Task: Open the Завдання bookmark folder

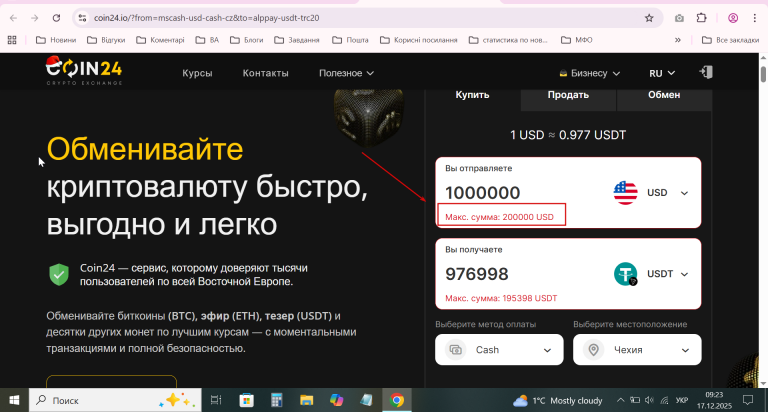Action: click(x=297, y=40)
